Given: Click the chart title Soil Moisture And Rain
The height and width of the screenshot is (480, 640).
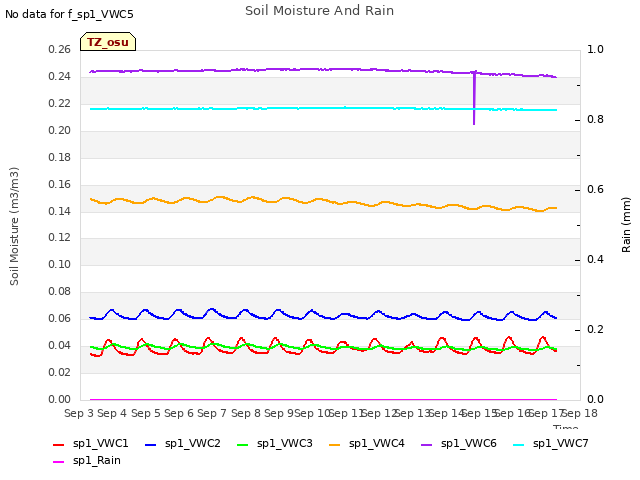Looking at the screenshot, I should pyautogui.click(x=320, y=11).
